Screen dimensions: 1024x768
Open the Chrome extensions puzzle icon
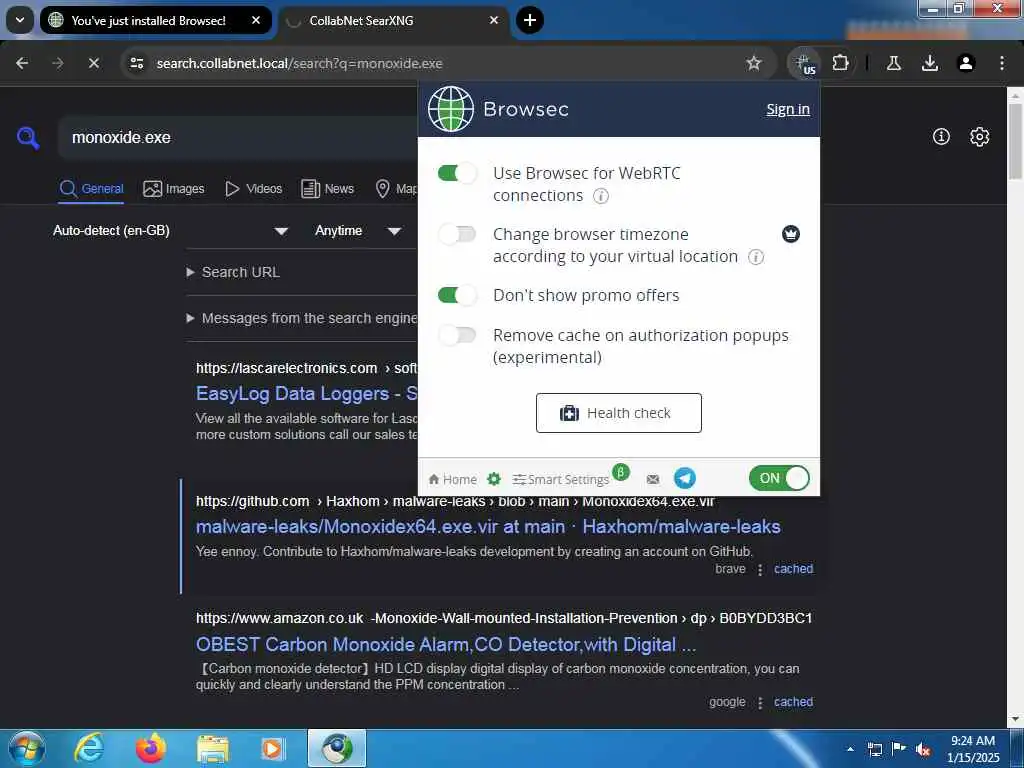click(x=840, y=63)
